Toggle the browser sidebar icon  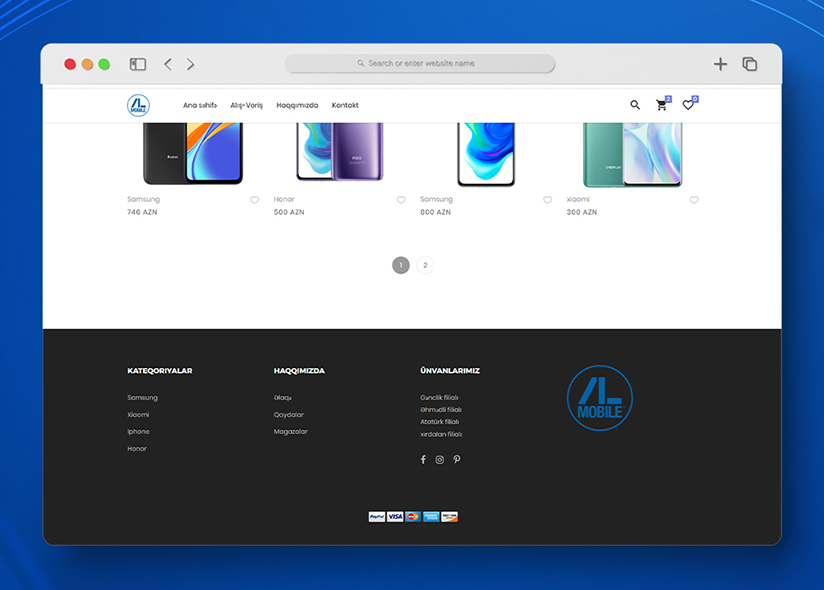coord(138,64)
